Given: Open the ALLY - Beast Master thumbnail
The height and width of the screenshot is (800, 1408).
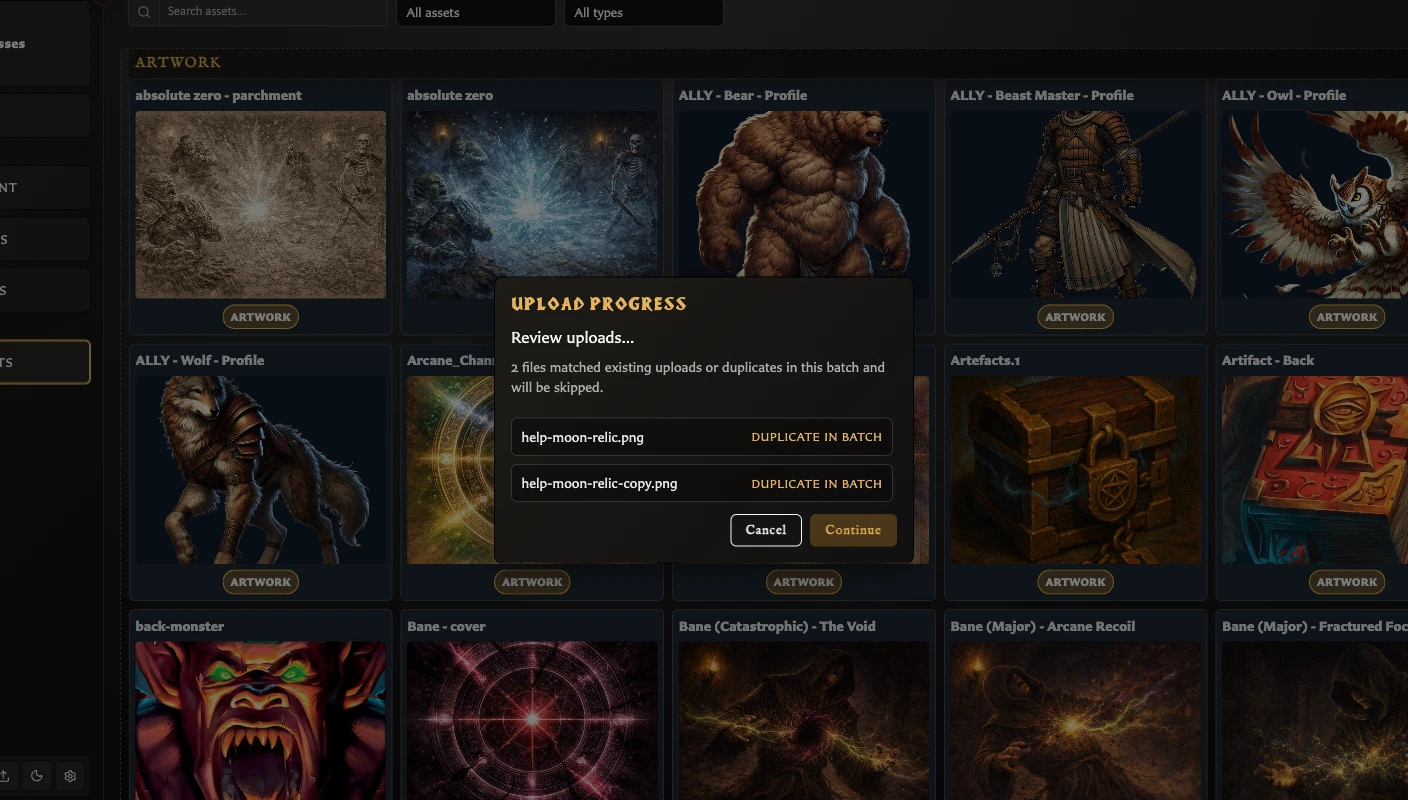Looking at the screenshot, I should (1075, 204).
